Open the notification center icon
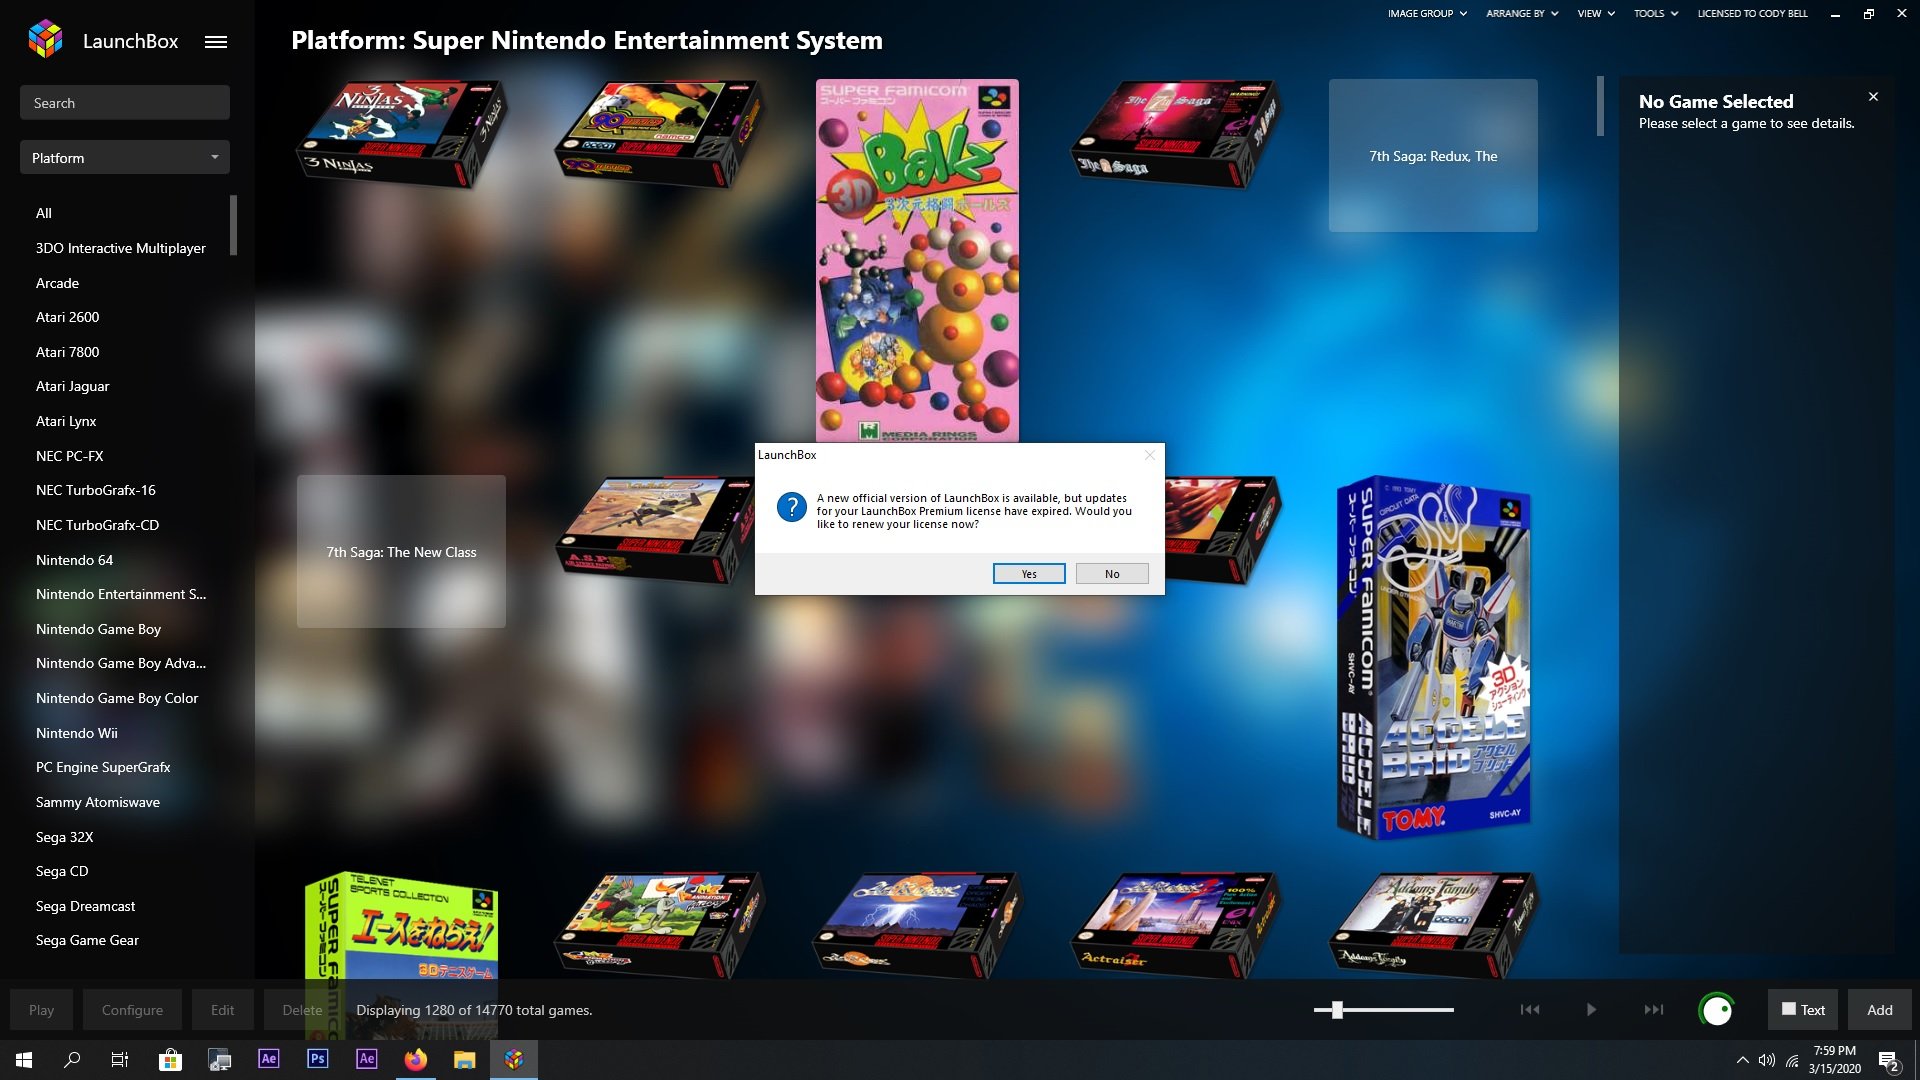The height and width of the screenshot is (1080, 1920). (1889, 1061)
